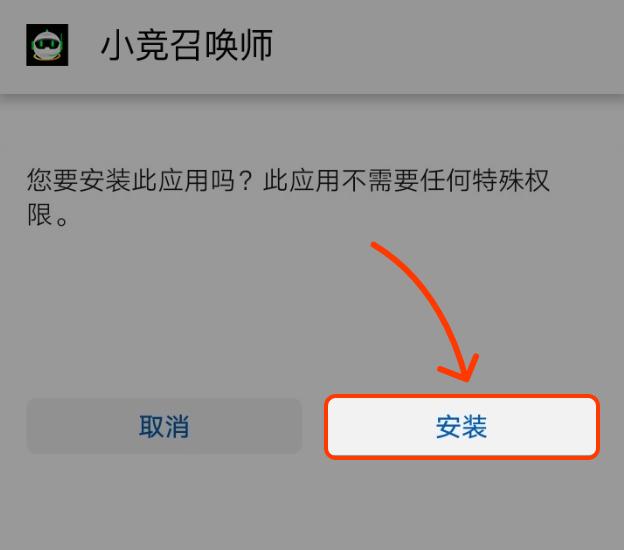Click the empty area below the buttons
The height and width of the screenshot is (550, 624).
tap(312, 505)
